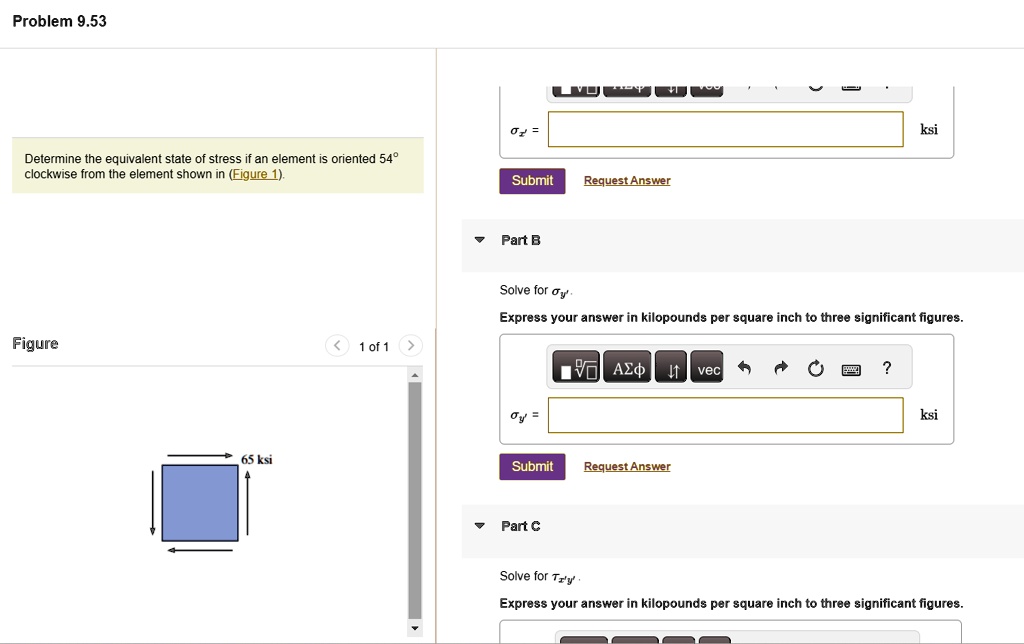Collapse the Part C section

480,526
